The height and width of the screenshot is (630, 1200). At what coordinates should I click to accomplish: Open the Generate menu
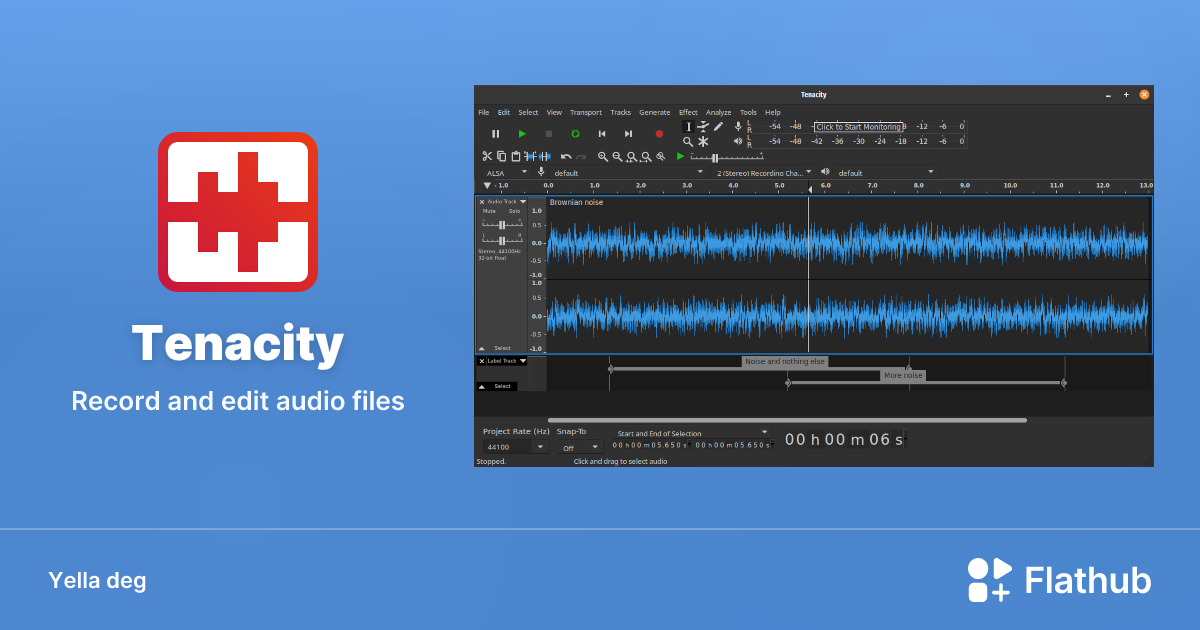(655, 112)
